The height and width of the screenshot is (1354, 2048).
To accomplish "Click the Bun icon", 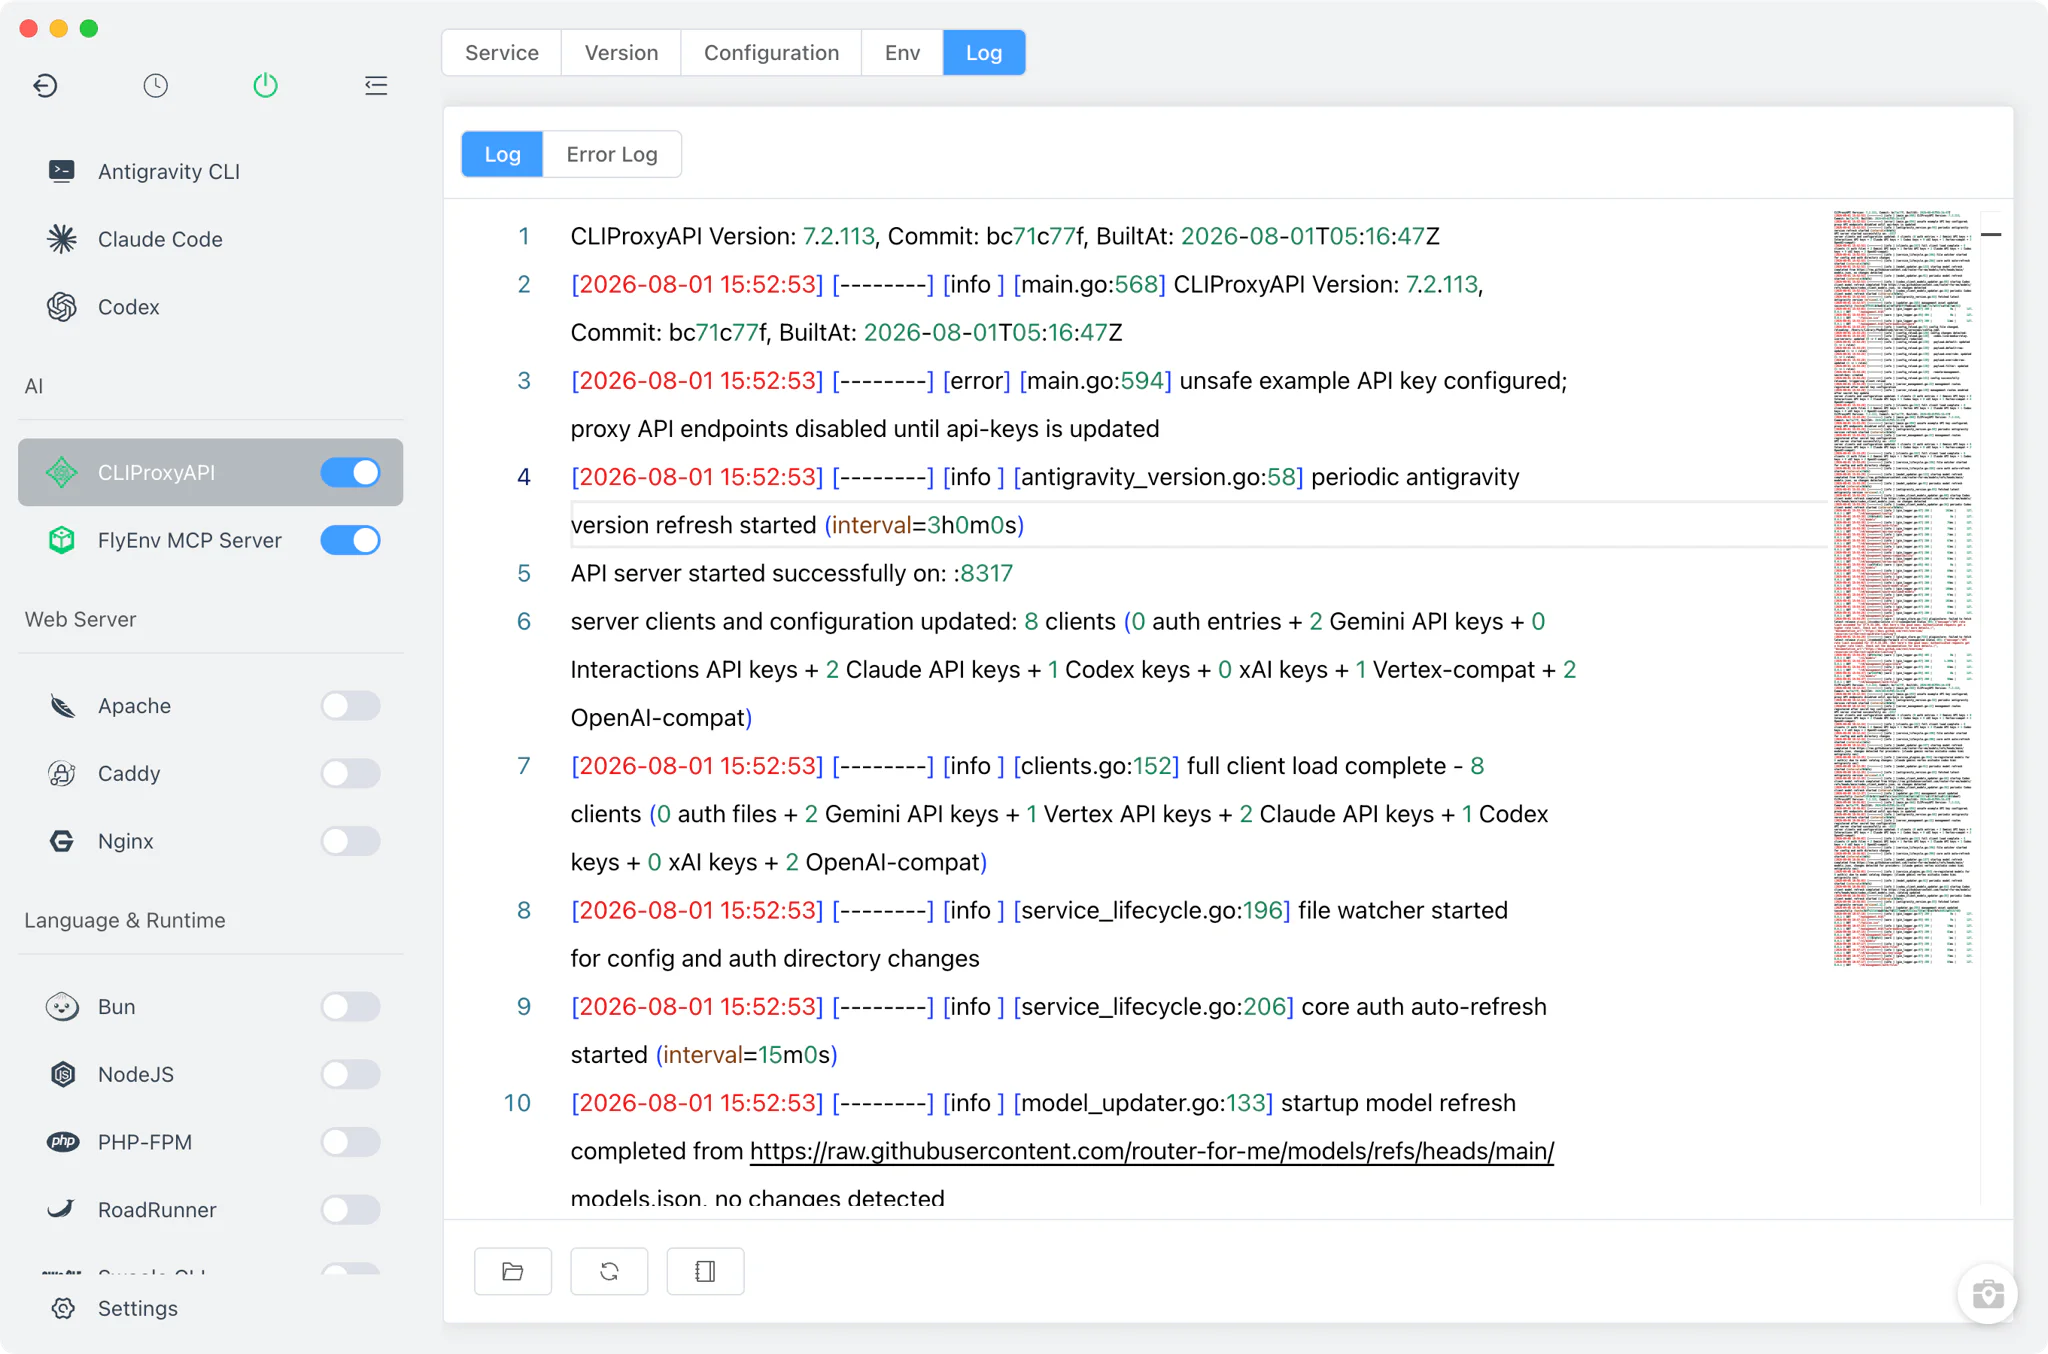I will 62,1007.
